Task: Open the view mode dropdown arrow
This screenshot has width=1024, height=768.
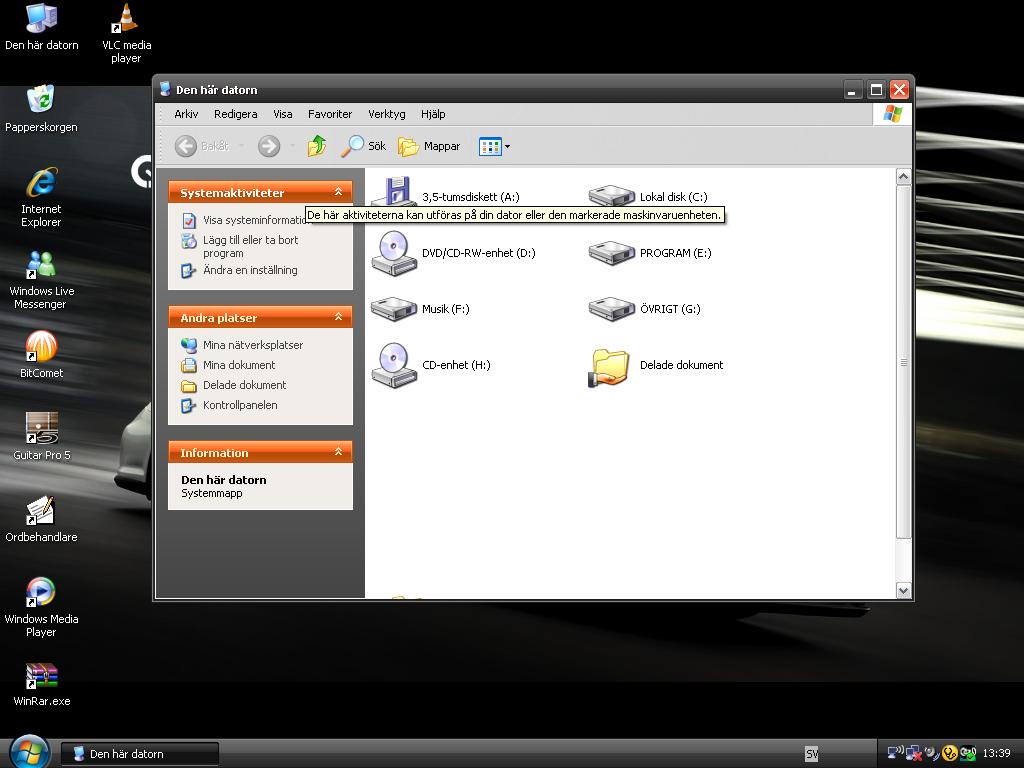Action: tap(507, 146)
